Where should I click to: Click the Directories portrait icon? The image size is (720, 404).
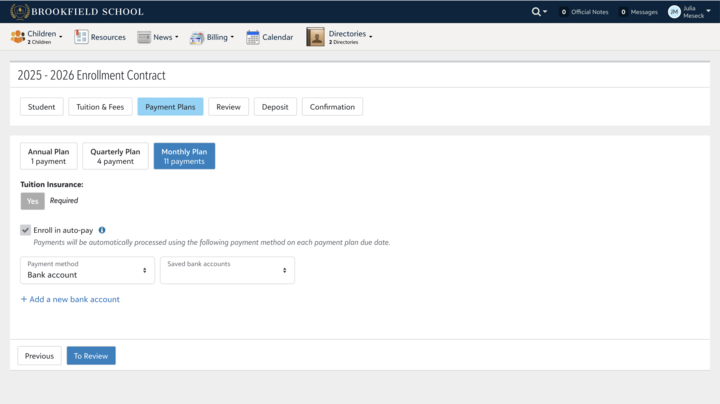[x=315, y=37]
